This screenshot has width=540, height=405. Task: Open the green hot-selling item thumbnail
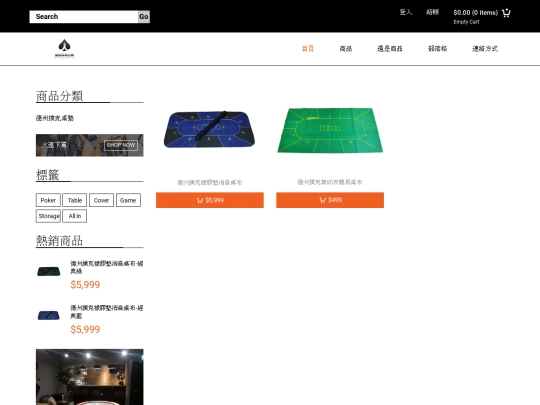tap(49, 271)
